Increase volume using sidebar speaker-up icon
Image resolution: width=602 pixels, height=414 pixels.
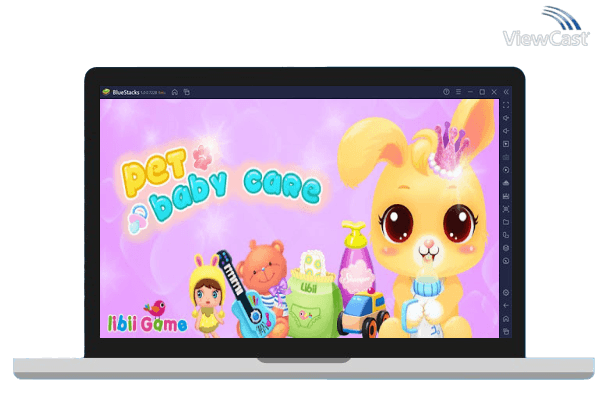(x=506, y=118)
